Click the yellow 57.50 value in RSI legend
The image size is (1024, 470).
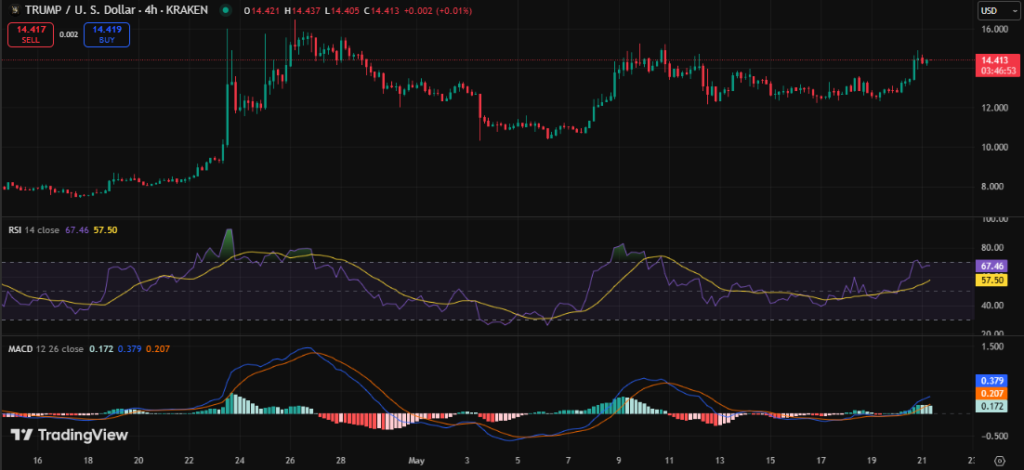[x=106, y=230]
